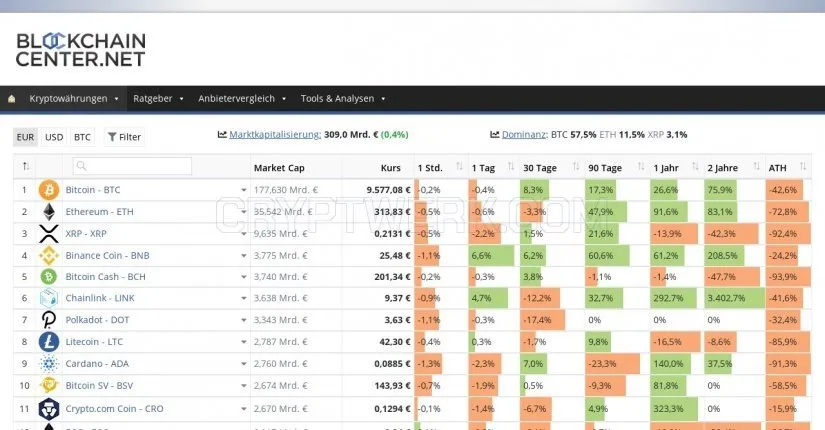Click the Crypto.com Coin logo
The width and height of the screenshot is (825, 430).
pyautogui.click(x=49, y=408)
